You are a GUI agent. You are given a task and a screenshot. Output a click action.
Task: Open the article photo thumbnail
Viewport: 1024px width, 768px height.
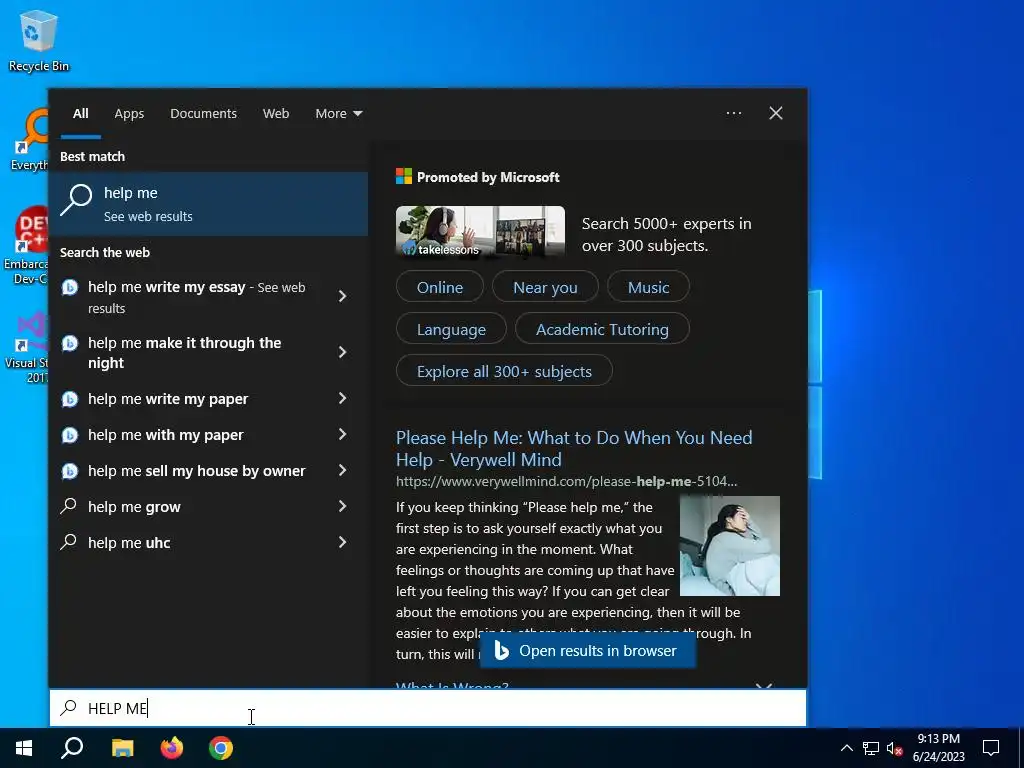coord(729,546)
